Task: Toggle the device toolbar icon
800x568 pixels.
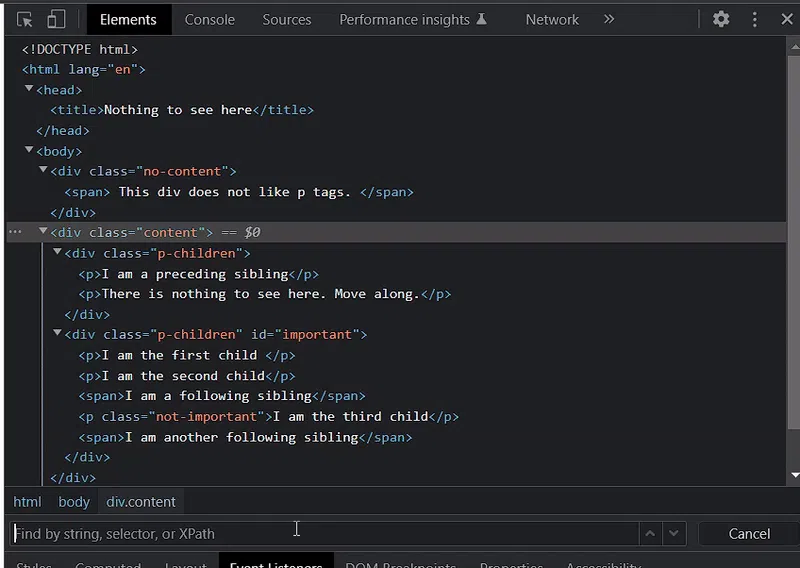Action: (x=56, y=20)
